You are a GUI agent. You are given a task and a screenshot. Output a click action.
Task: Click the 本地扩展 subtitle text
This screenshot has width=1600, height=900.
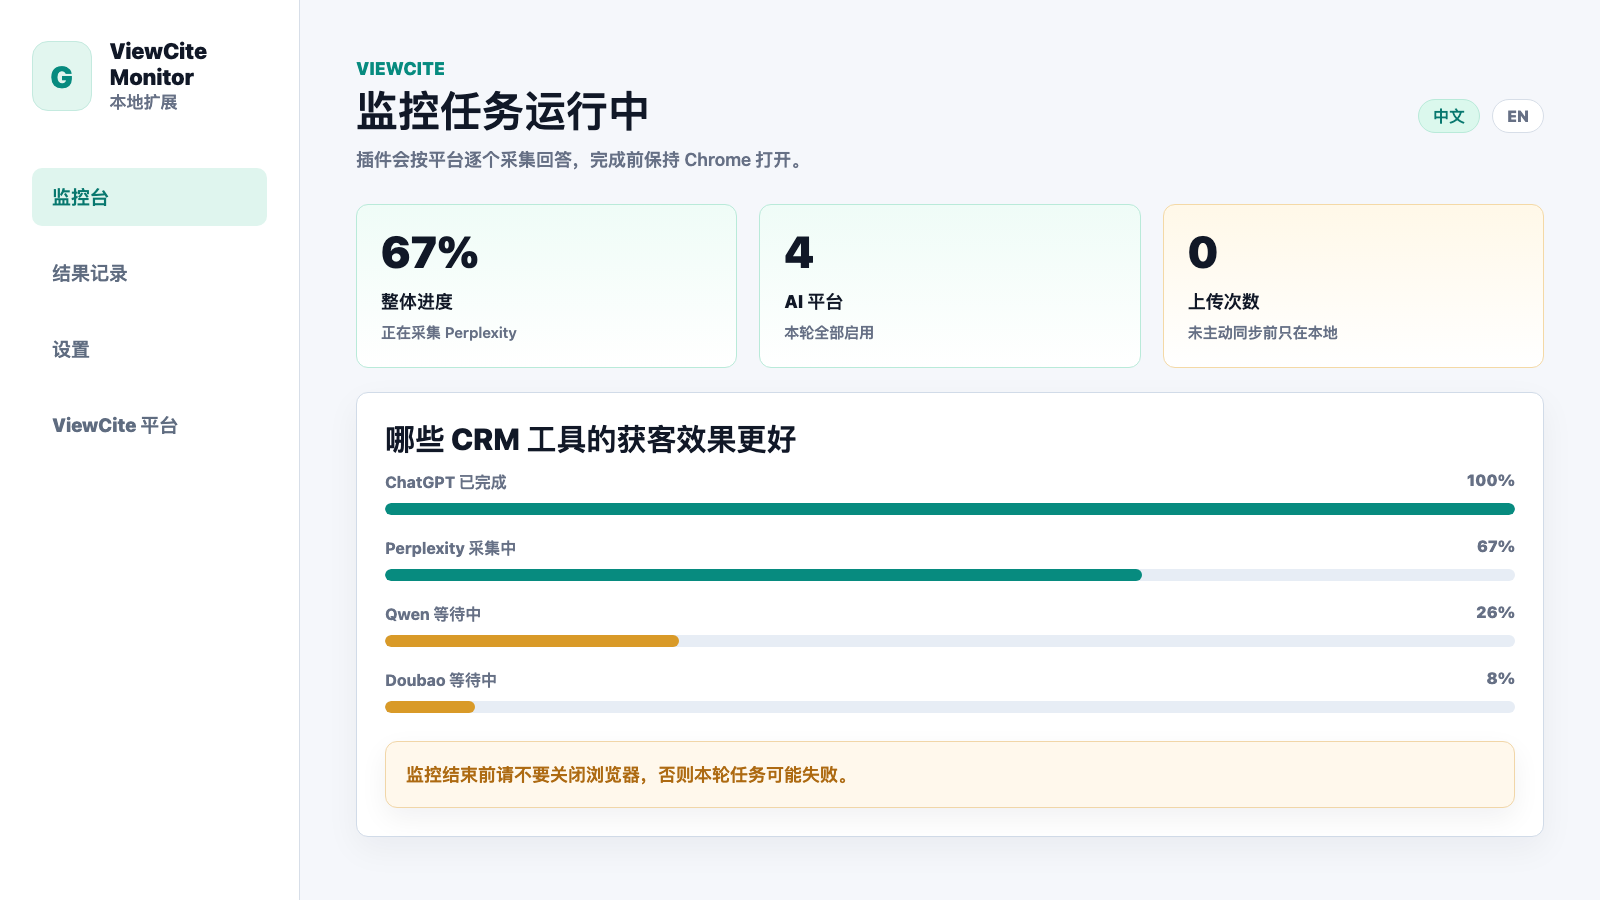point(143,102)
